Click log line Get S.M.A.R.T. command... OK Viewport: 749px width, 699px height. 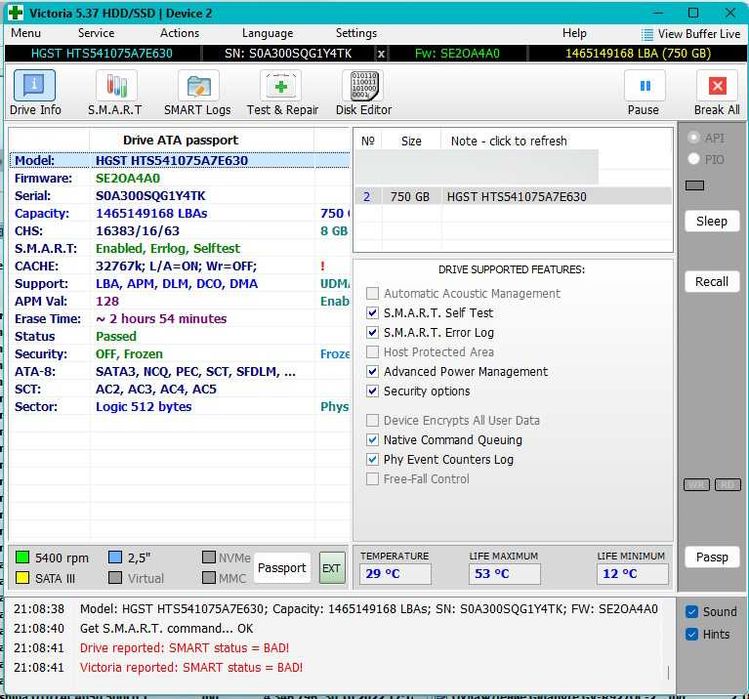pyautogui.click(x=166, y=628)
